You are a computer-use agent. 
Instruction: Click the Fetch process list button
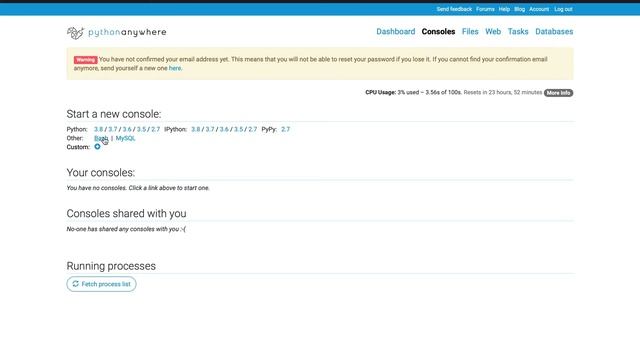pyautogui.click(x=101, y=284)
